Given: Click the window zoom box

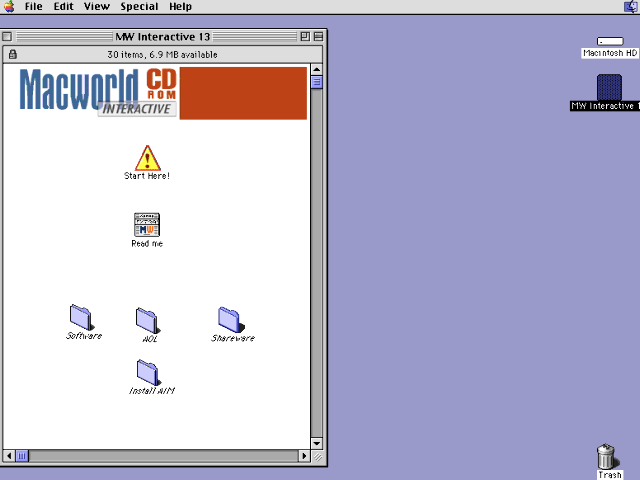Looking at the screenshot, I should [305, 37].
